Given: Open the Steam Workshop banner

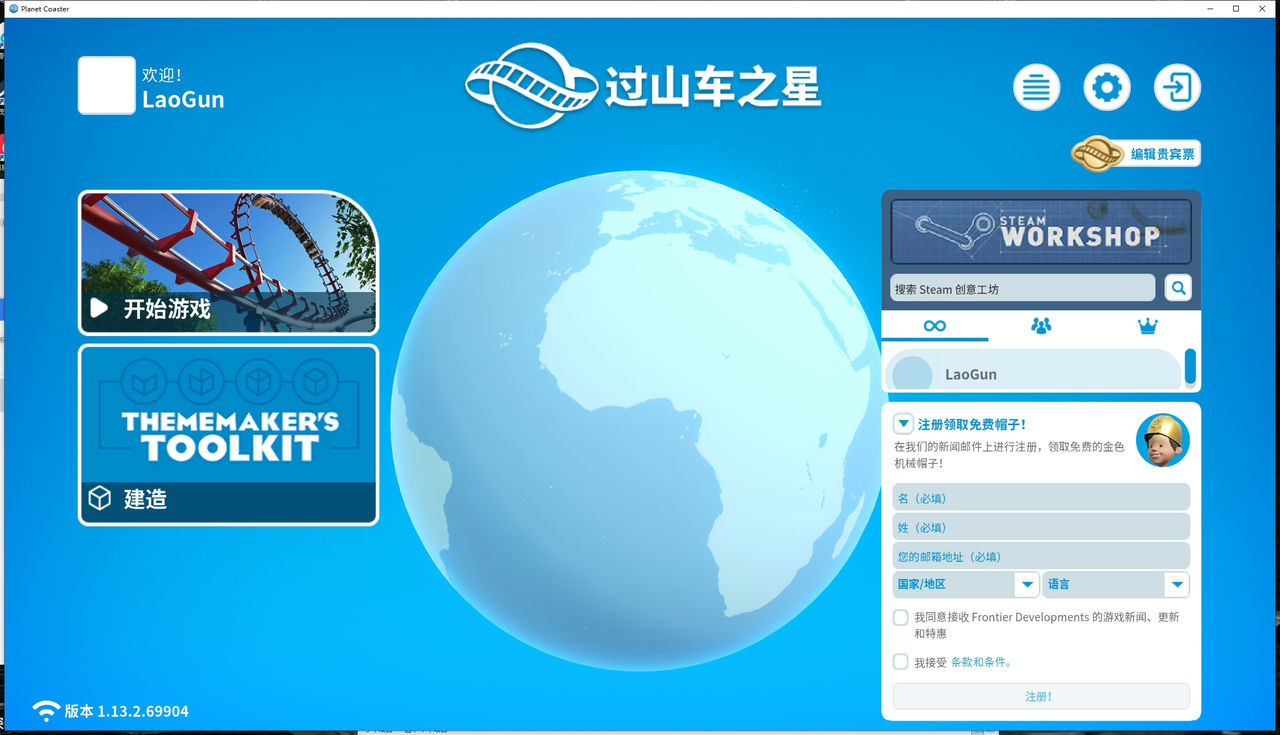Looking at the screenshot, I should [x=1041, y=232].
